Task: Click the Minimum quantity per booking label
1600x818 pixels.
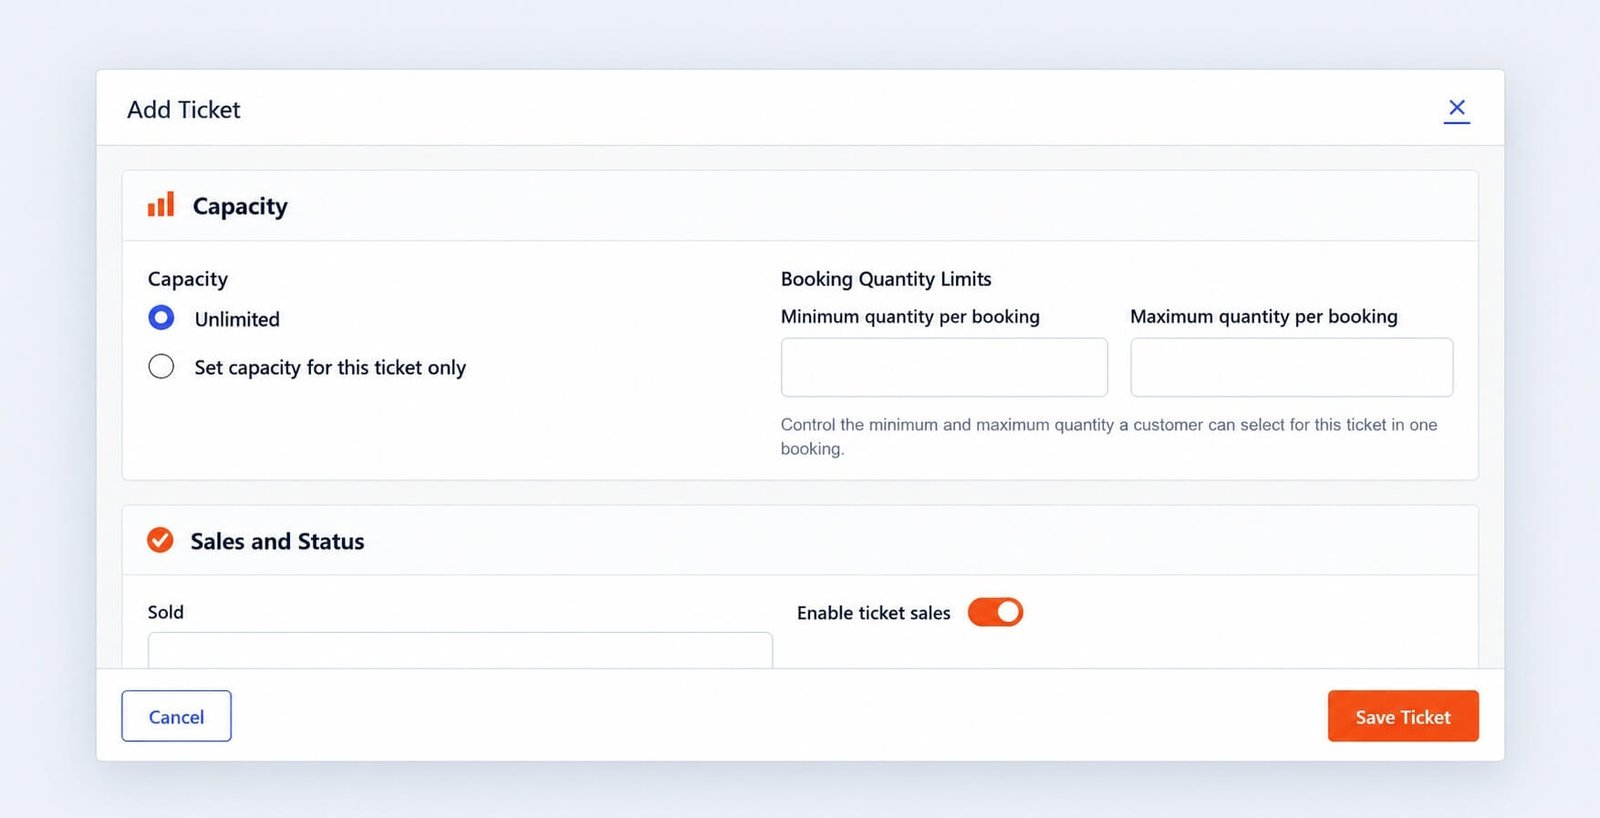Action: tap(910, 317)
